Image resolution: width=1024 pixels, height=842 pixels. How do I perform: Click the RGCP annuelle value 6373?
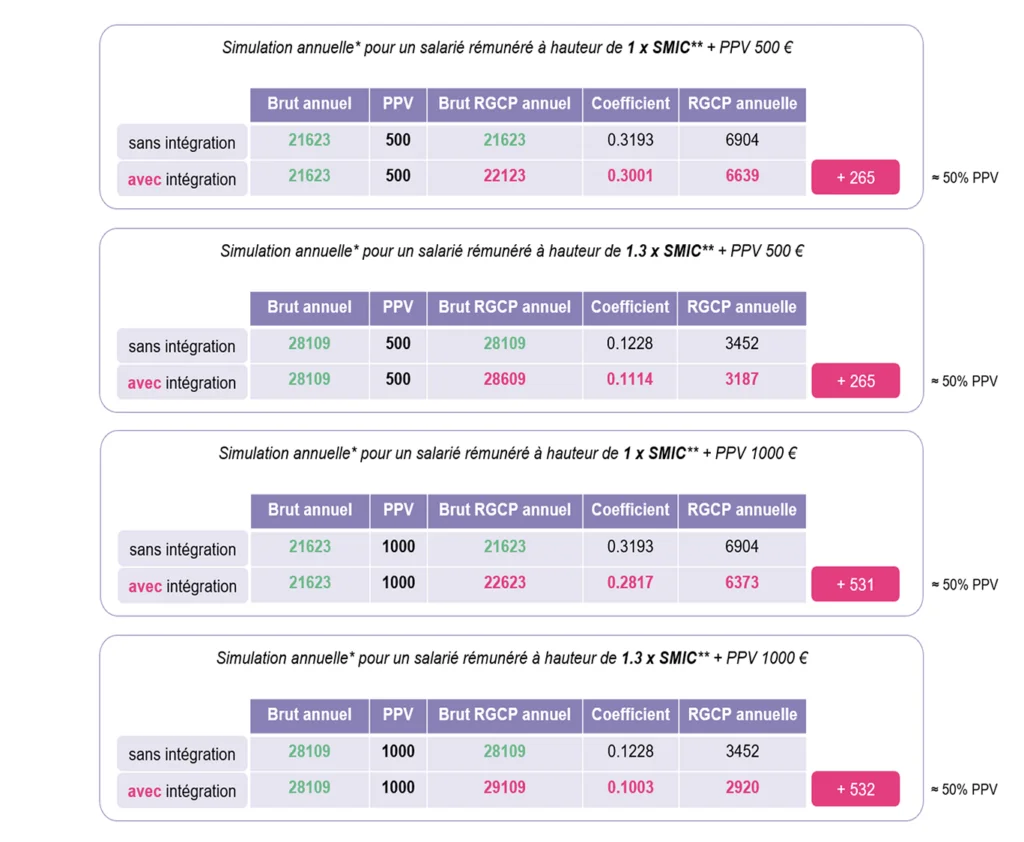(742, 582)
